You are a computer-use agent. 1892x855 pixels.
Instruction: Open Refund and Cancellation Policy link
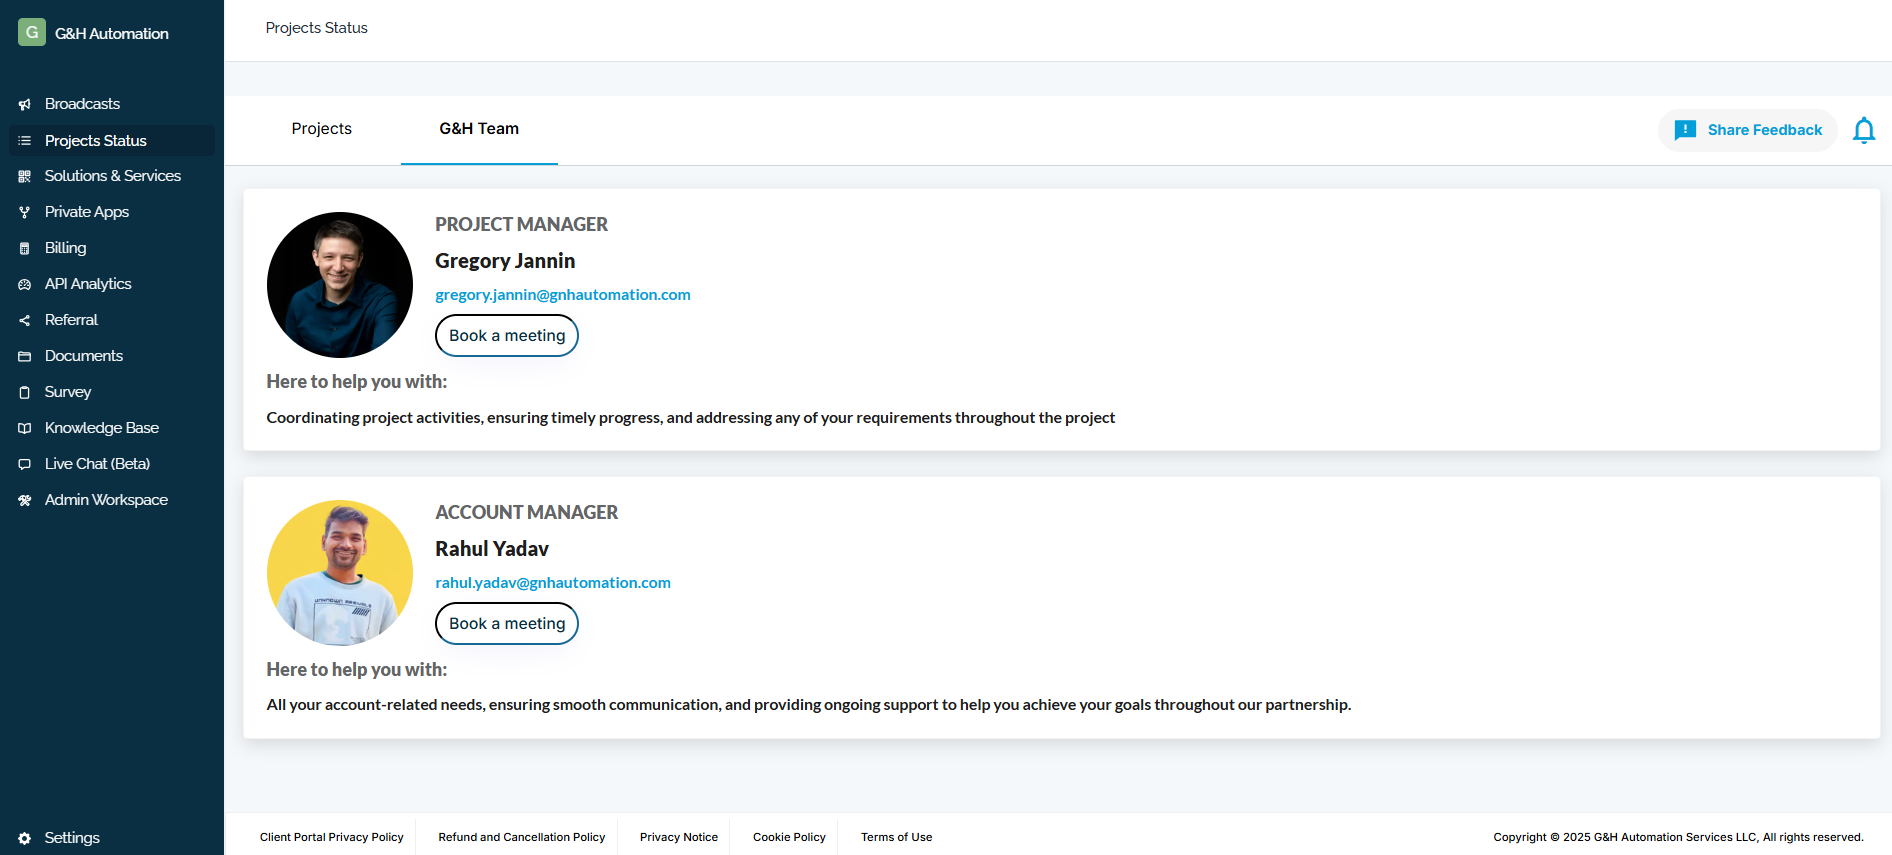pos(521,838)
